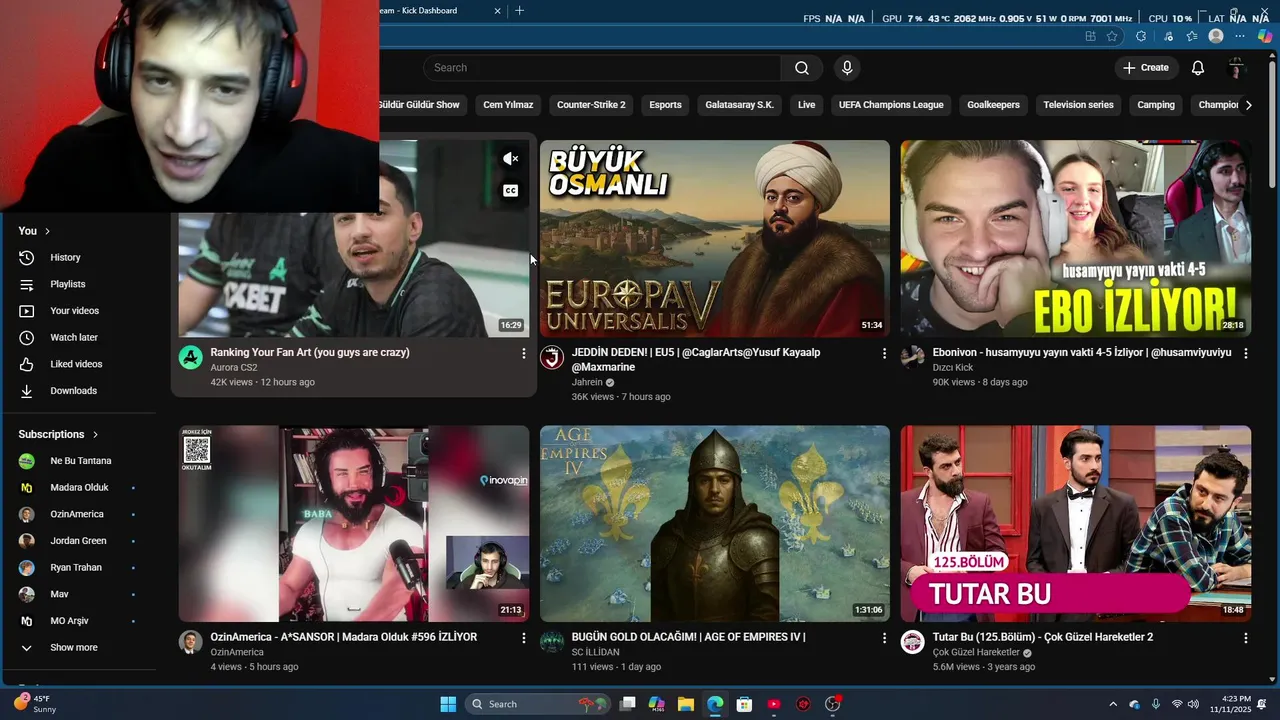
Task: Unmute the preview video on hover
Action: (x=510, y=159)
